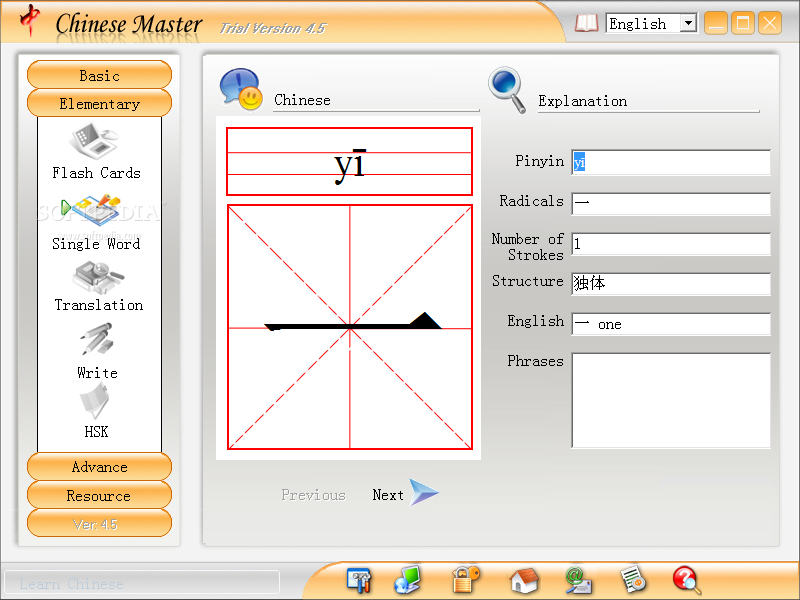The image size is (800, 600).
Task: Click the Flash Cards label
Action: 96,173
